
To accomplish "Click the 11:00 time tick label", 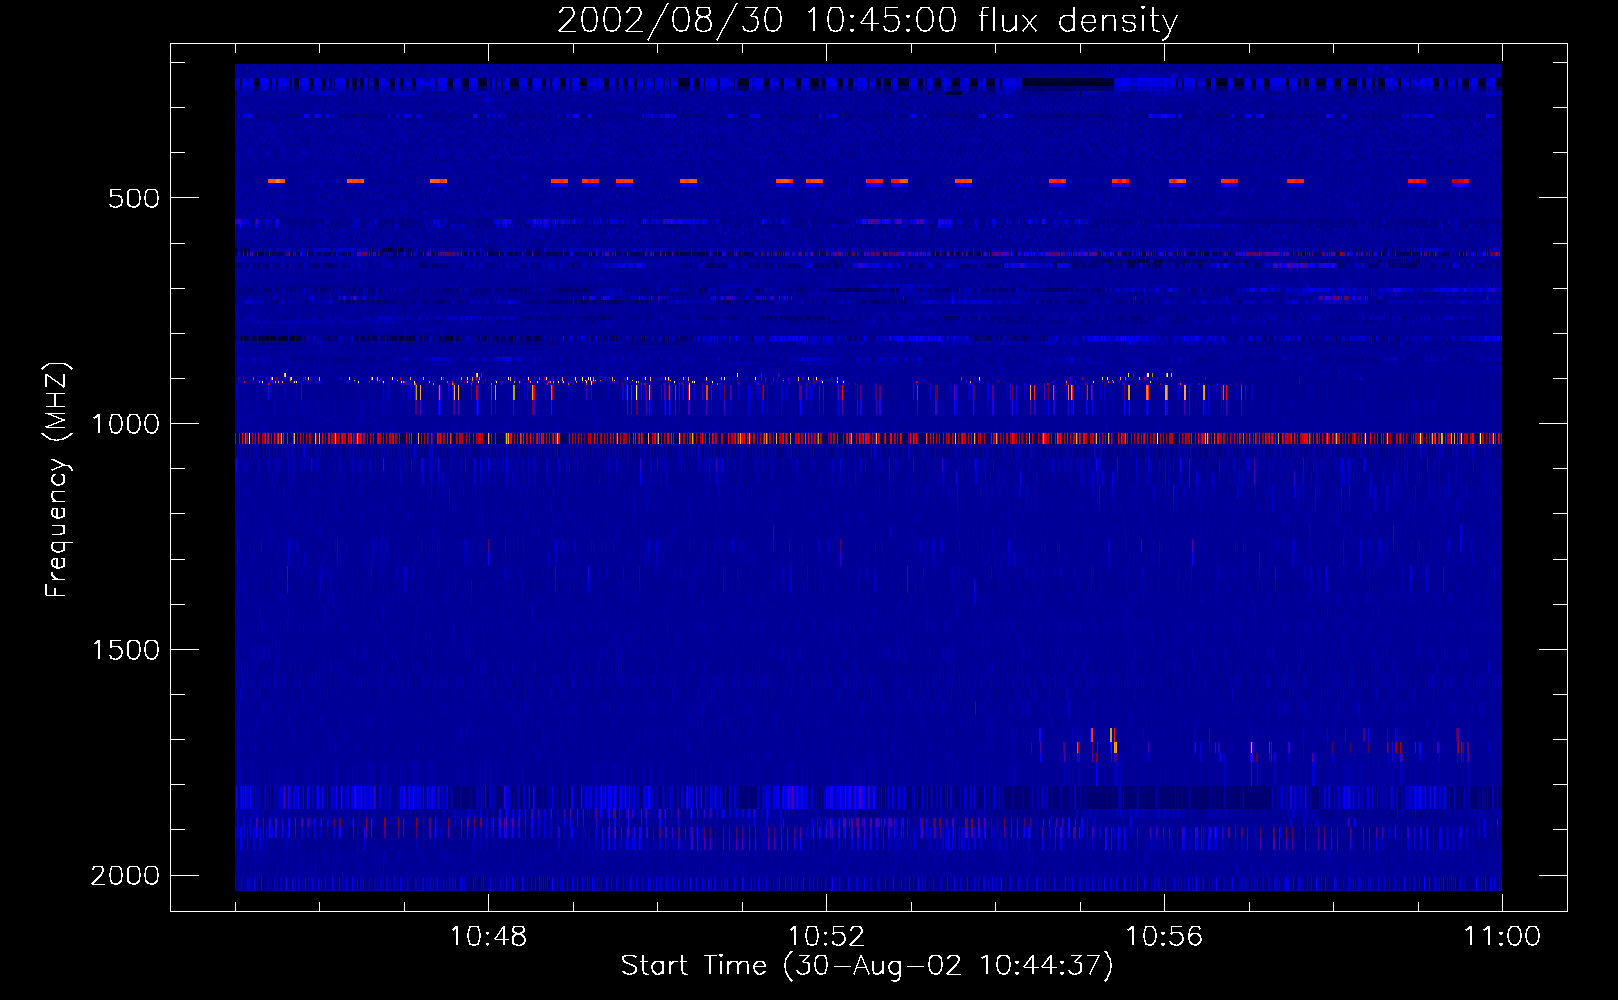I will [1502, 937].
